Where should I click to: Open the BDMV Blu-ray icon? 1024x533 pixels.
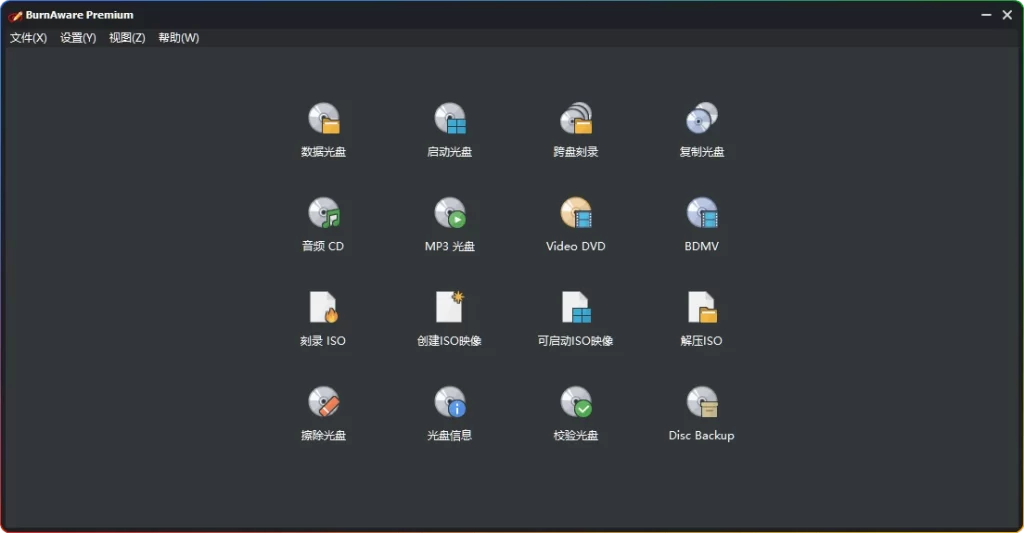tap(702, 213)
